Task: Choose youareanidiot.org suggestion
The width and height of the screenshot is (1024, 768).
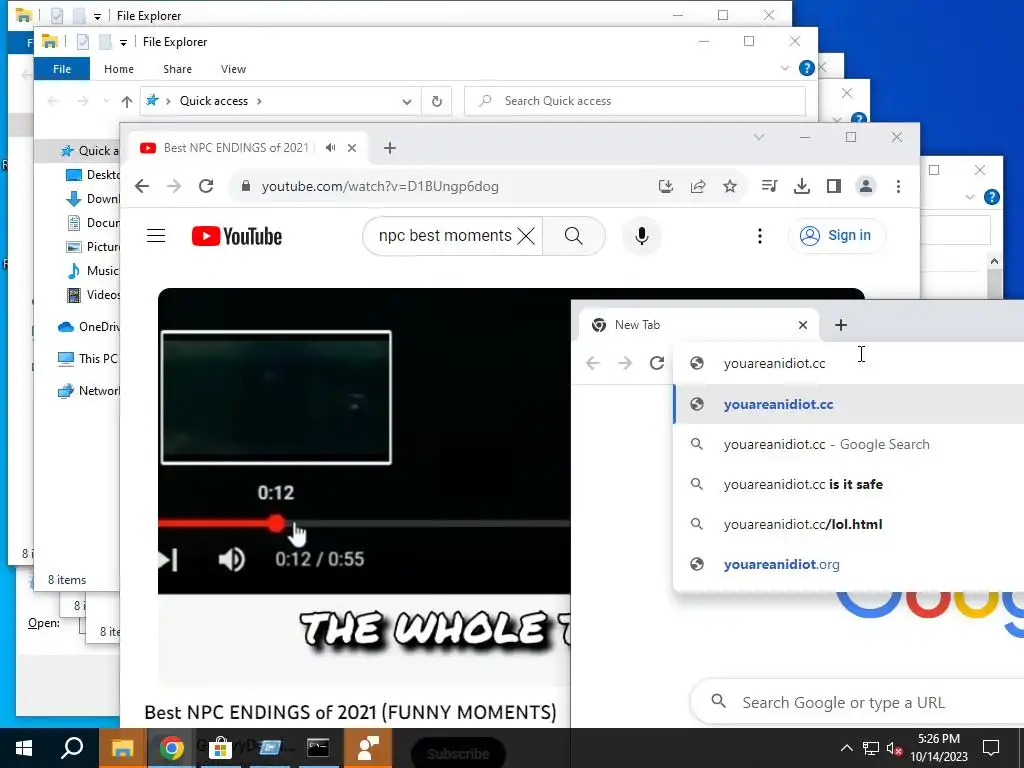Action: coord(848,564)
